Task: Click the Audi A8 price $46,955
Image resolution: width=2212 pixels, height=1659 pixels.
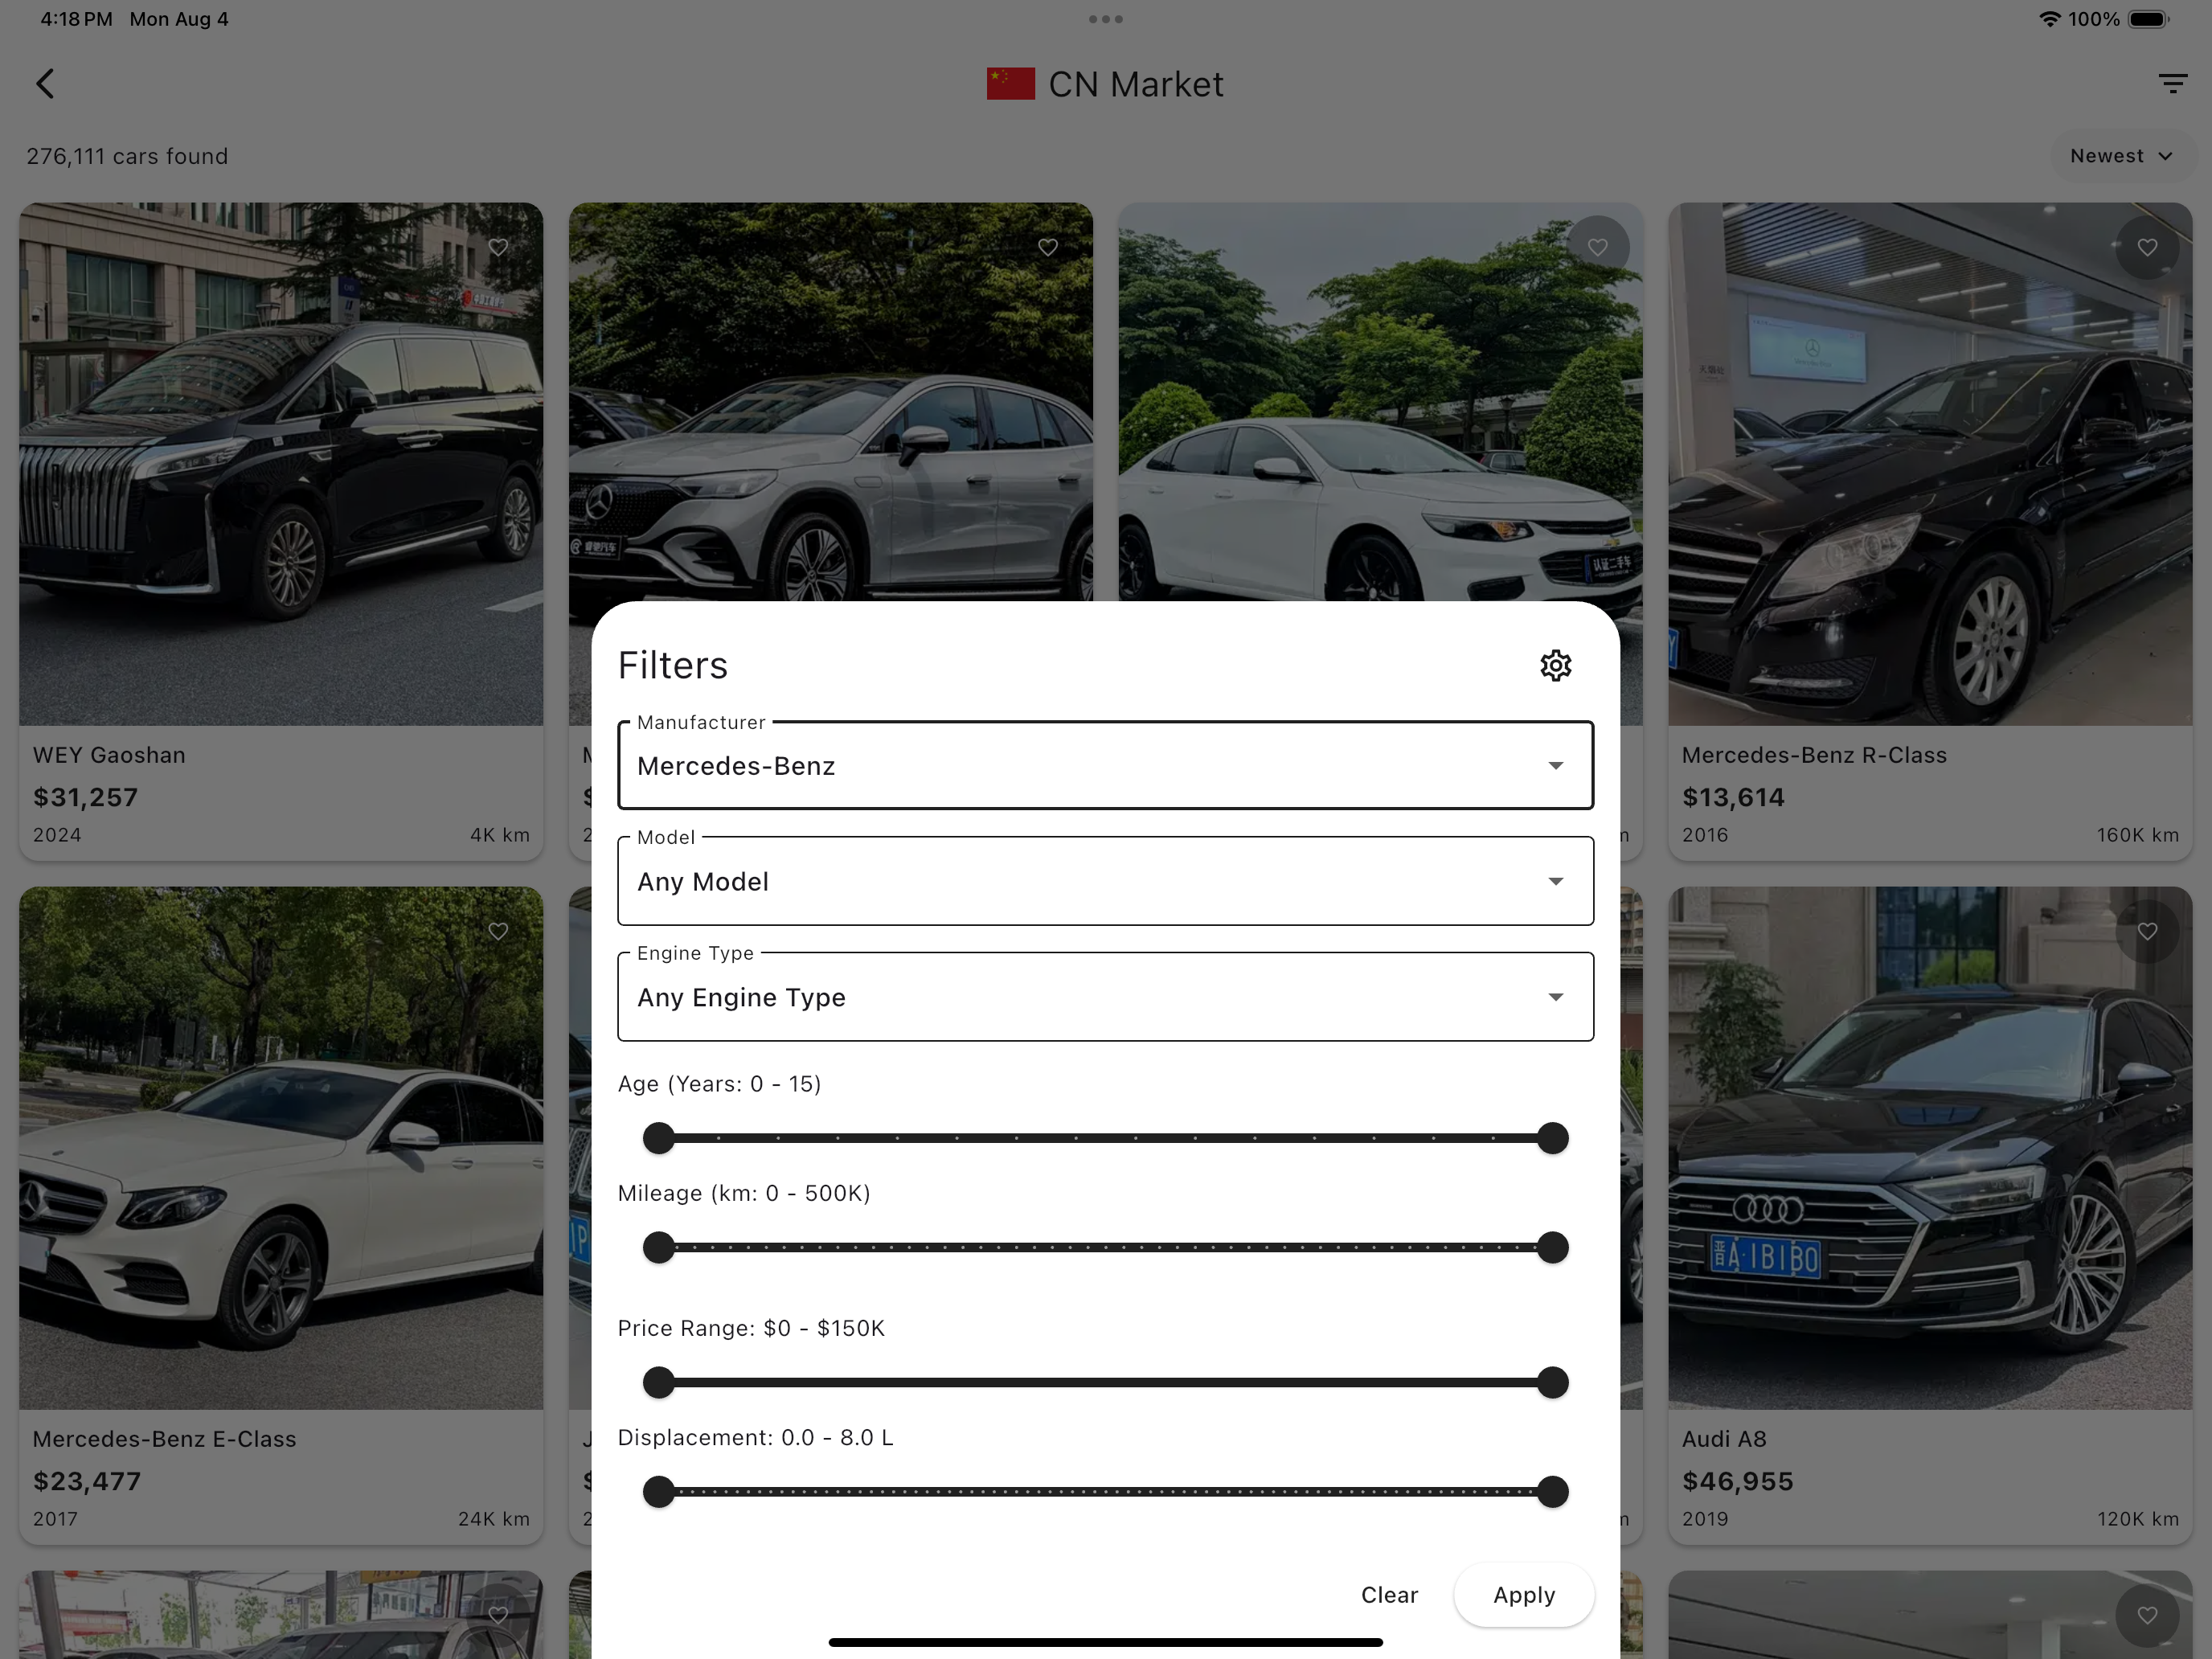Action: [x=1737, y=1481]
